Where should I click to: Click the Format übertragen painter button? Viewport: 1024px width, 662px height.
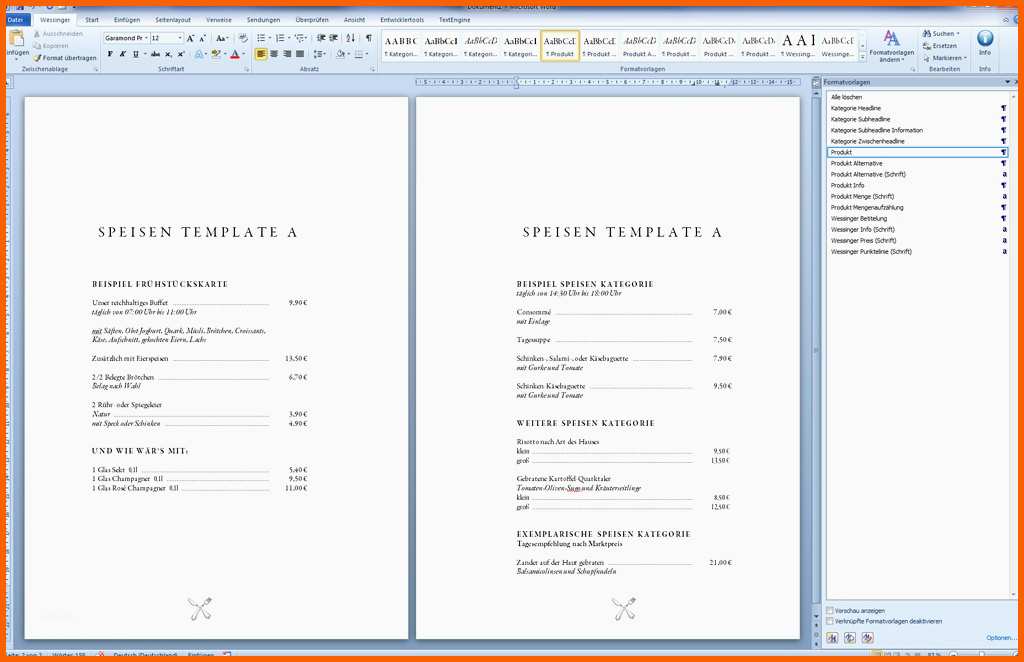point(68,58)
